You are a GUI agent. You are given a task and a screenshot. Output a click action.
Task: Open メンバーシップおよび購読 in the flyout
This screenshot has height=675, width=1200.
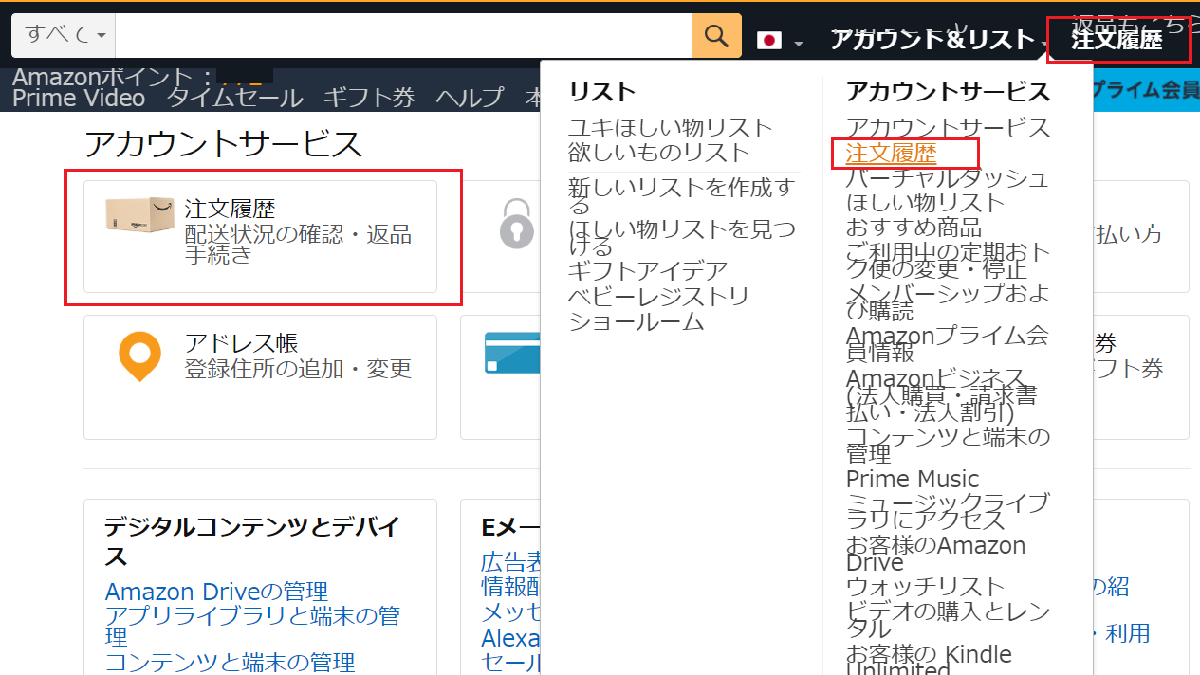click(x=948, y=301)
